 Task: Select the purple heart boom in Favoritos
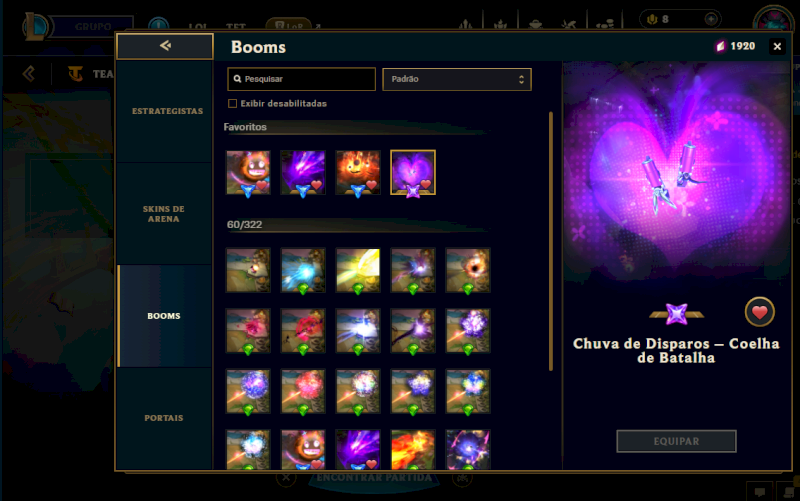pyautogui.click(x=413, y=172)
